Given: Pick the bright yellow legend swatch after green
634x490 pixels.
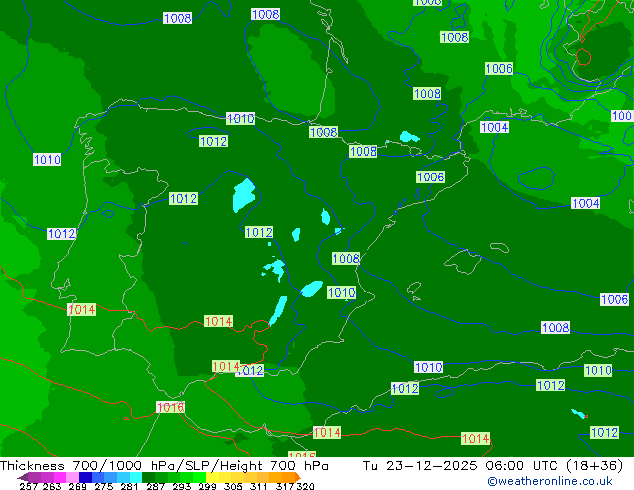Looking at the screenshot, I should (x=212, y=477).
